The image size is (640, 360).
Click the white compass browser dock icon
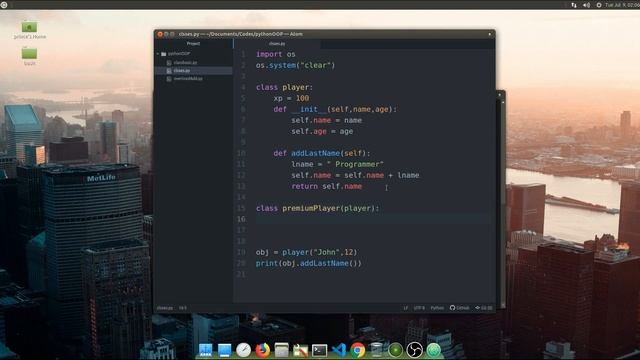[x=244, y=350]
